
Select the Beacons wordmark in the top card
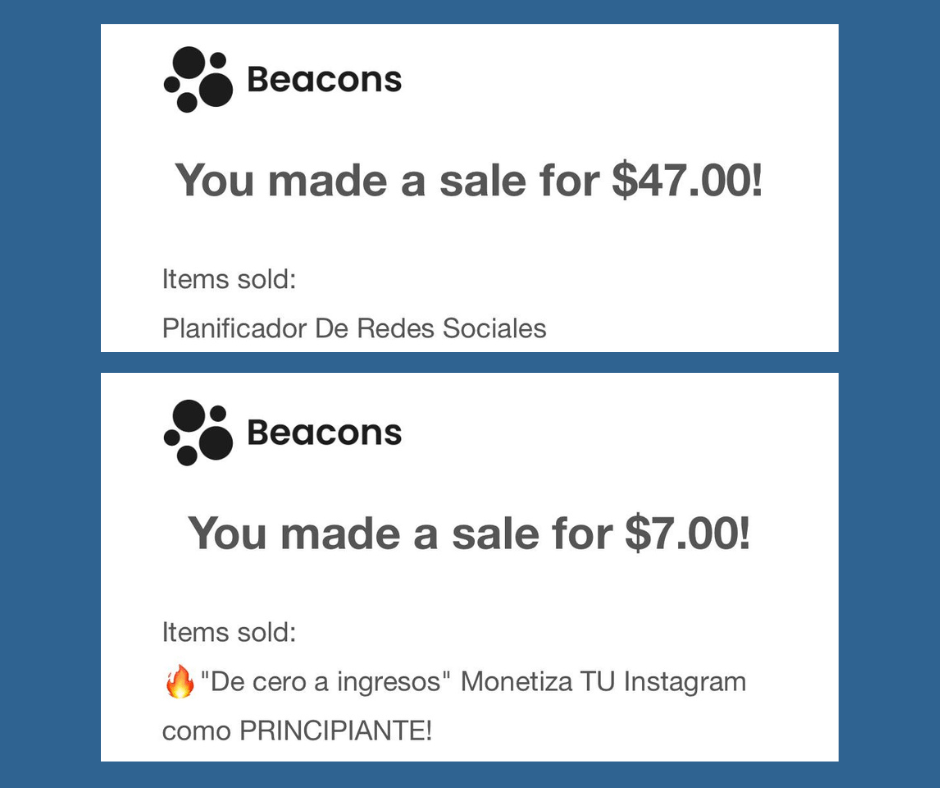coord(324,80)
